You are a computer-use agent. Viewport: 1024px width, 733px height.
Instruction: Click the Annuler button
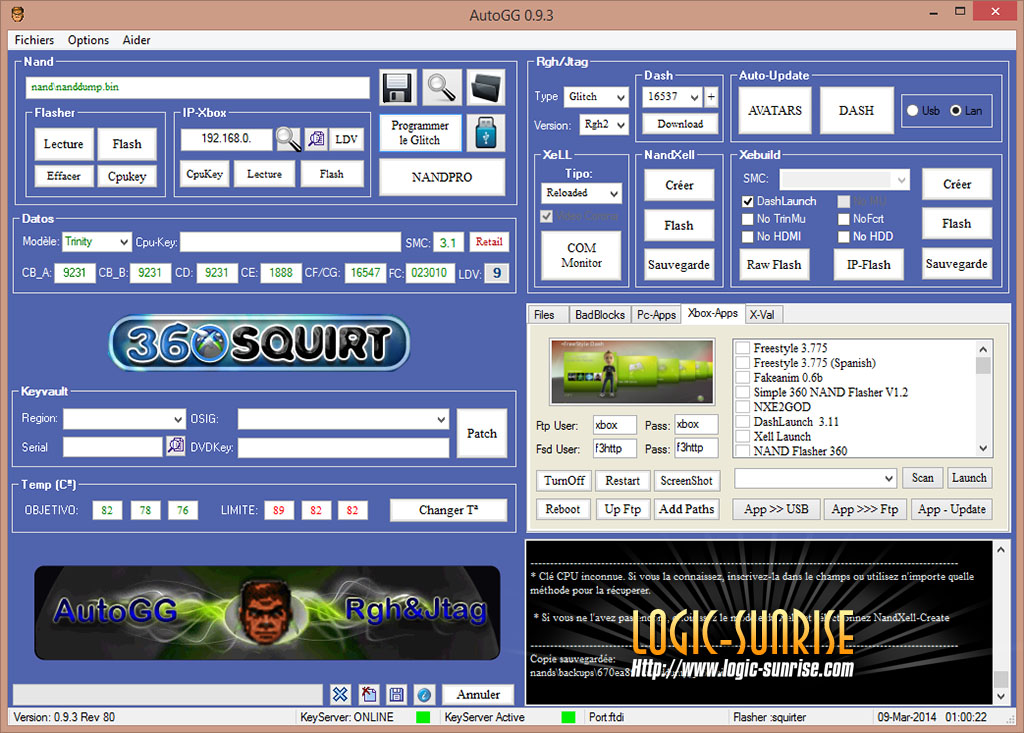(x=479, y=694)
